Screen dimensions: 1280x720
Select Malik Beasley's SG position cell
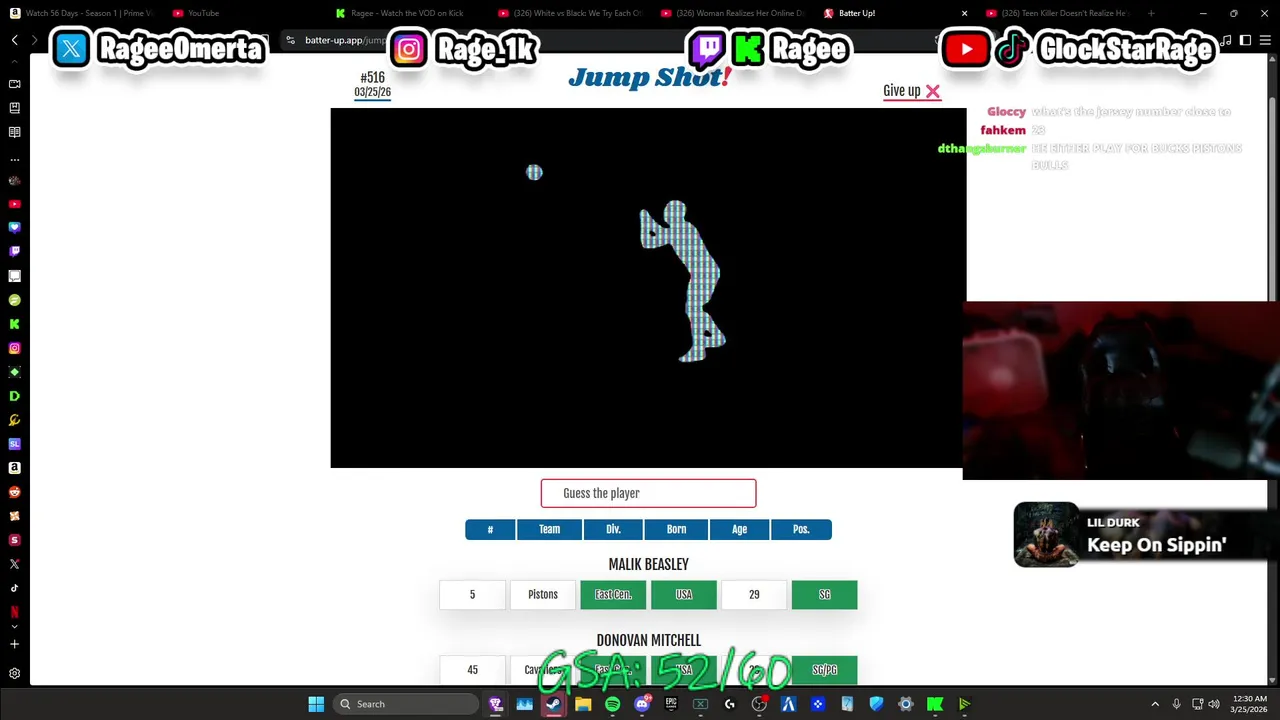click(824, 594)
